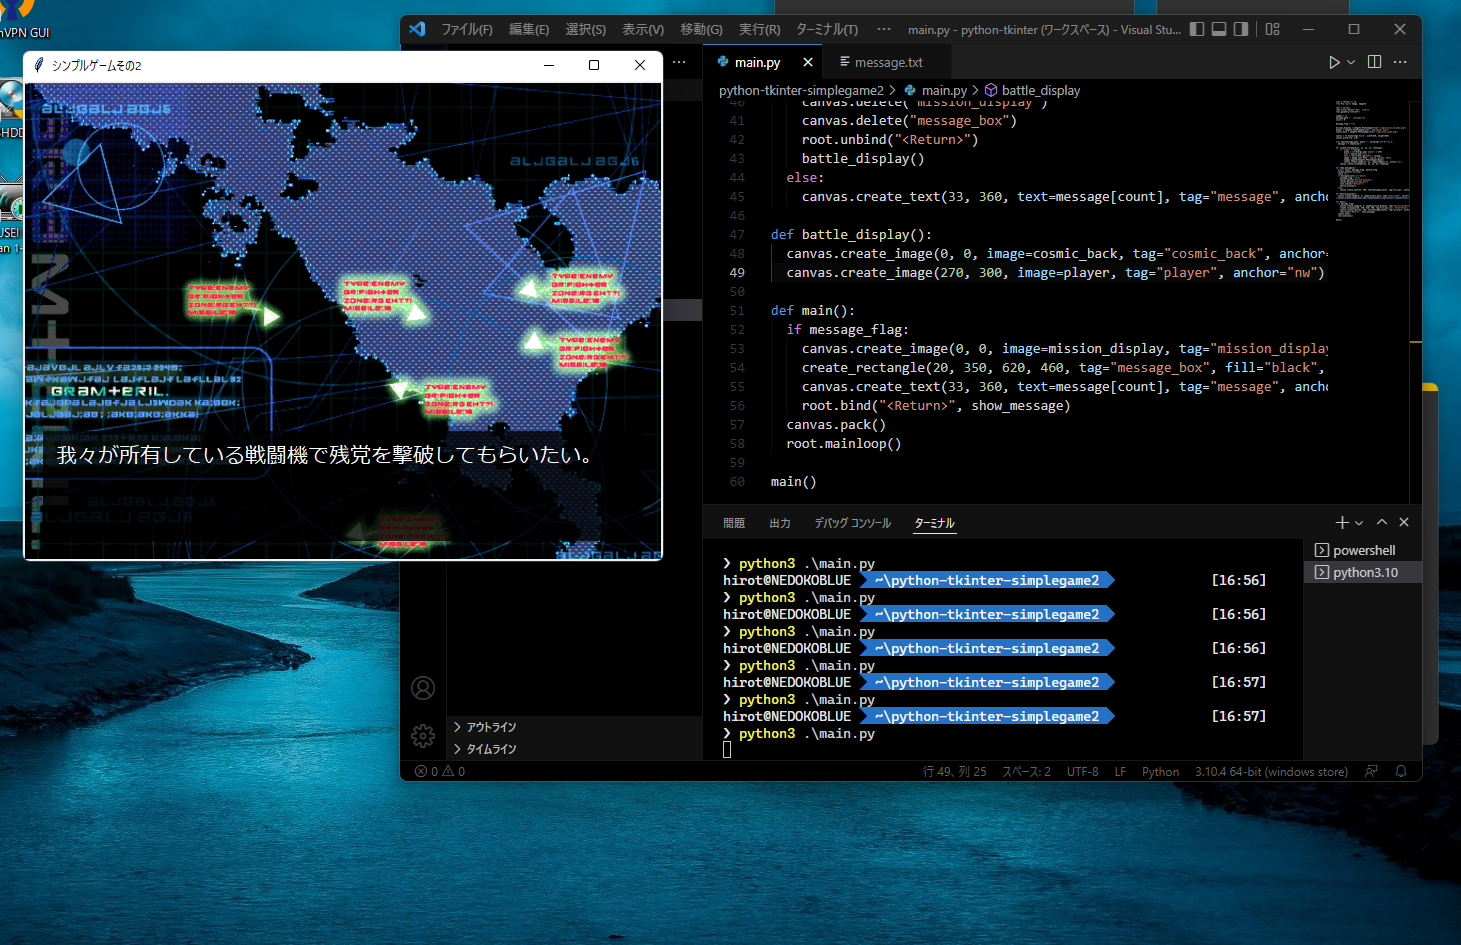Click the notifications bell in the status bar

1401,771
